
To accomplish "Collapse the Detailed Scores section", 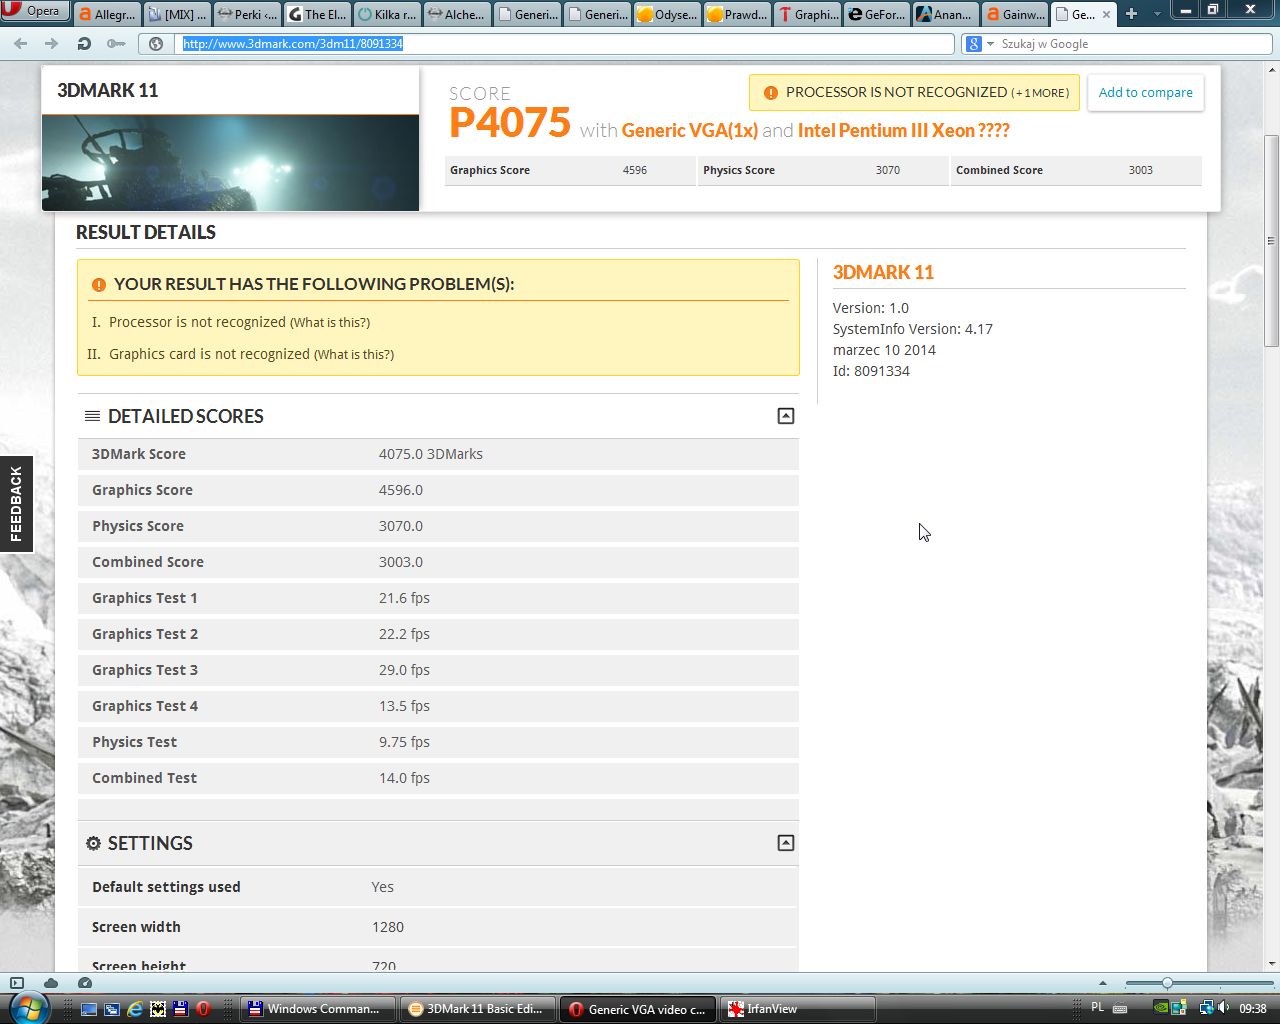I will click(x=786, y=416).
